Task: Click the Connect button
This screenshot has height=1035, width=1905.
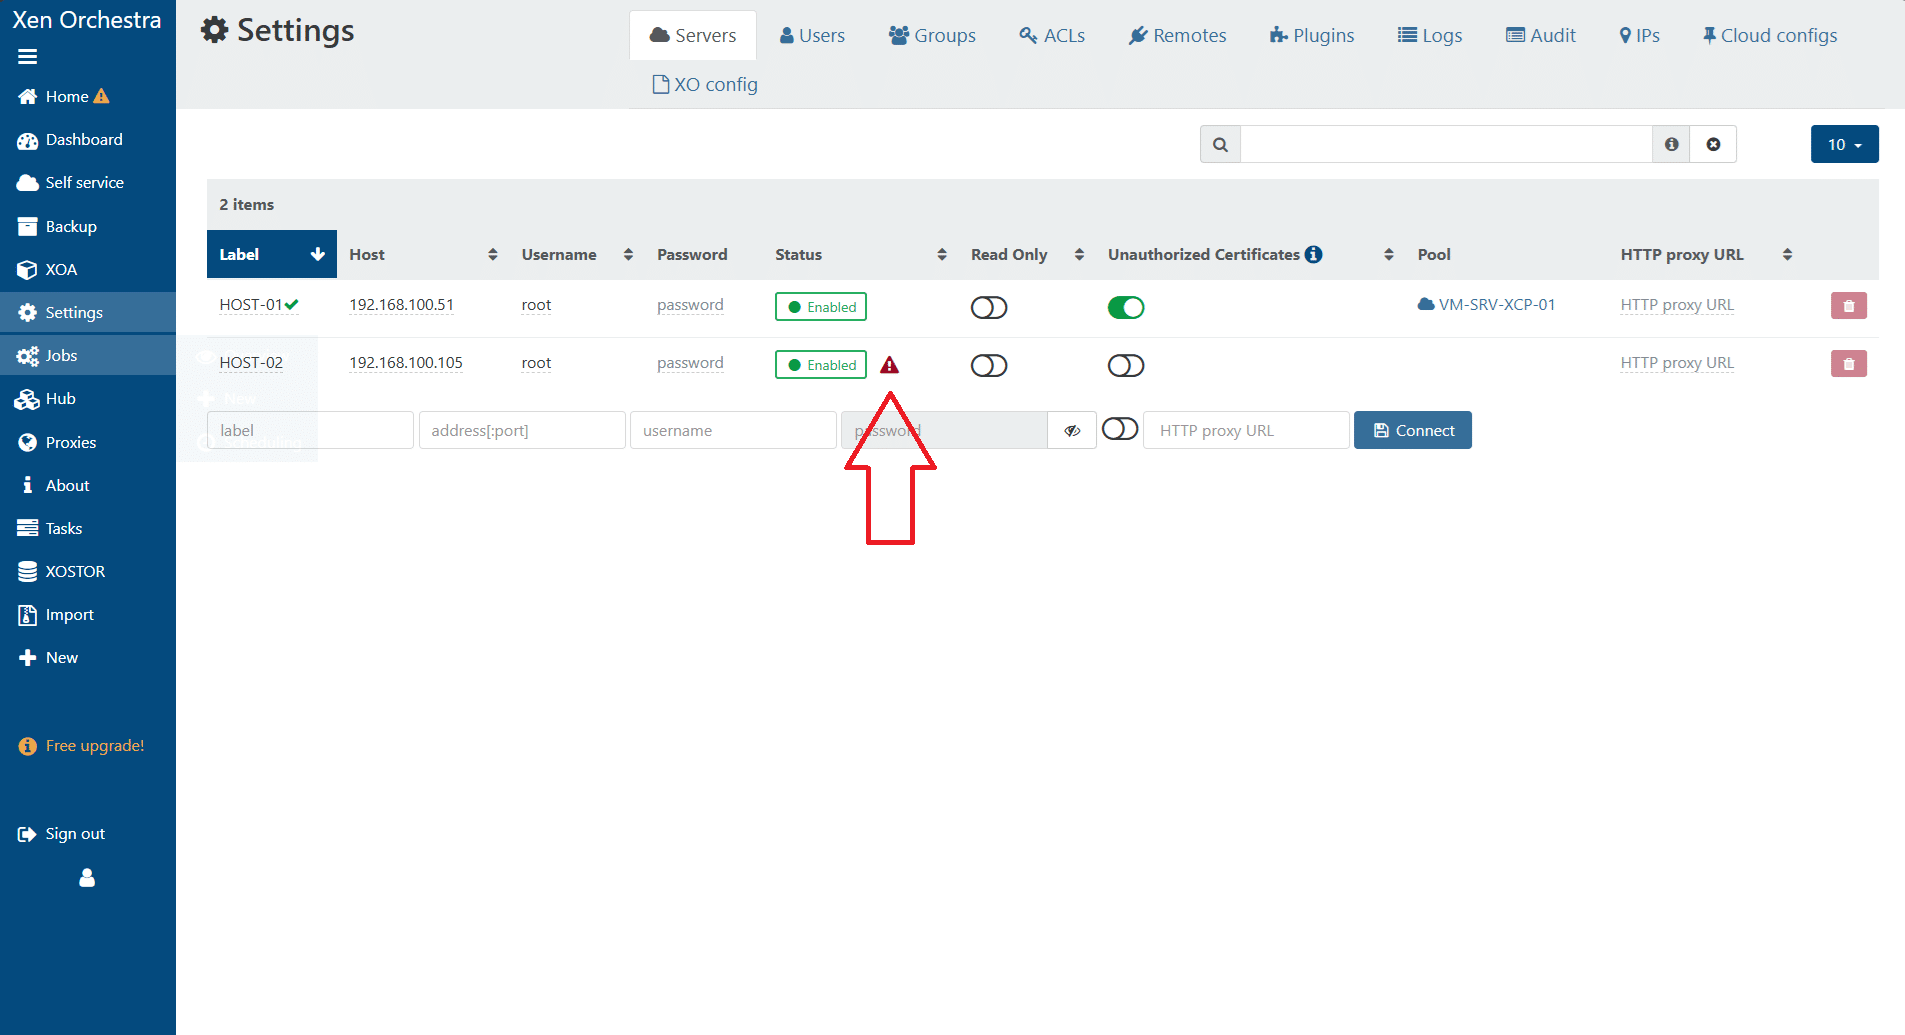Action: (1413, 430)
